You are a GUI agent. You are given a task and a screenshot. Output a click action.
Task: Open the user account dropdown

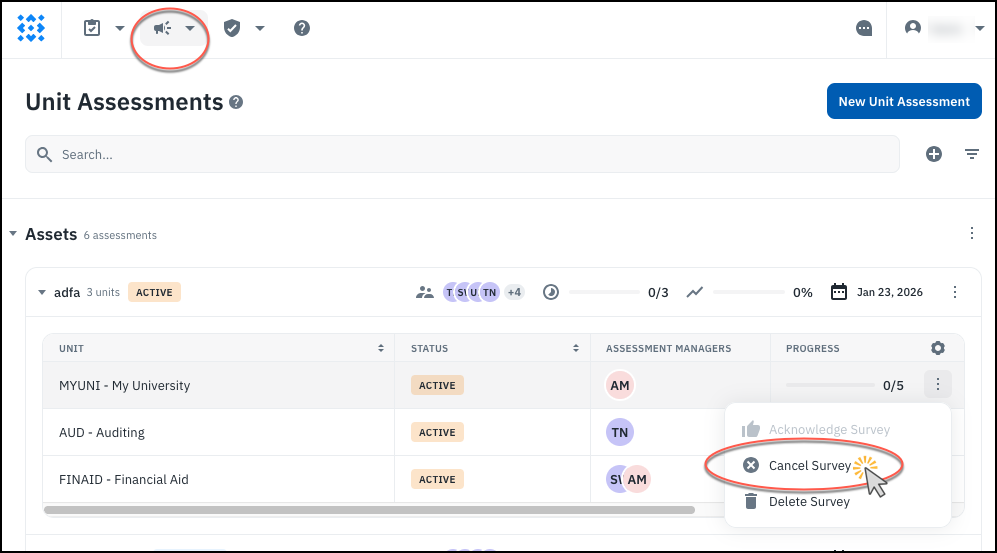pyautogui.click(x=944, y=28)
